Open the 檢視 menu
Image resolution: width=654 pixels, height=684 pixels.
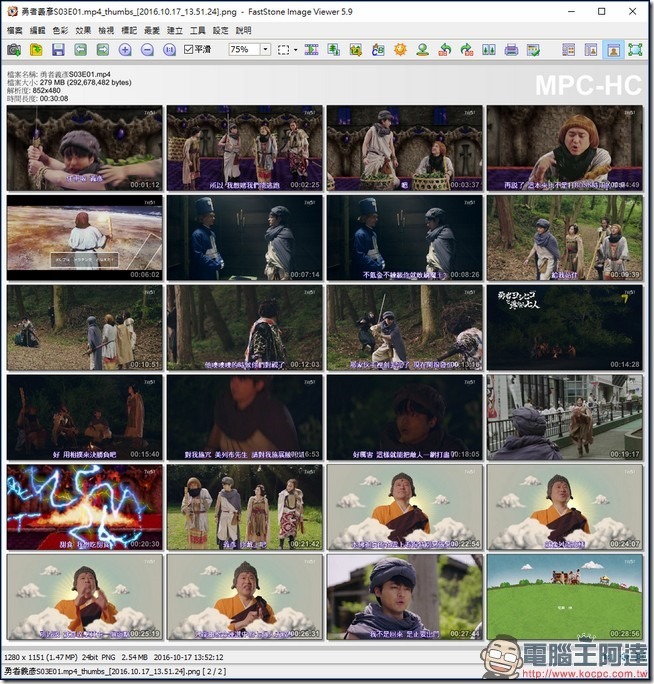coord(106,30)
